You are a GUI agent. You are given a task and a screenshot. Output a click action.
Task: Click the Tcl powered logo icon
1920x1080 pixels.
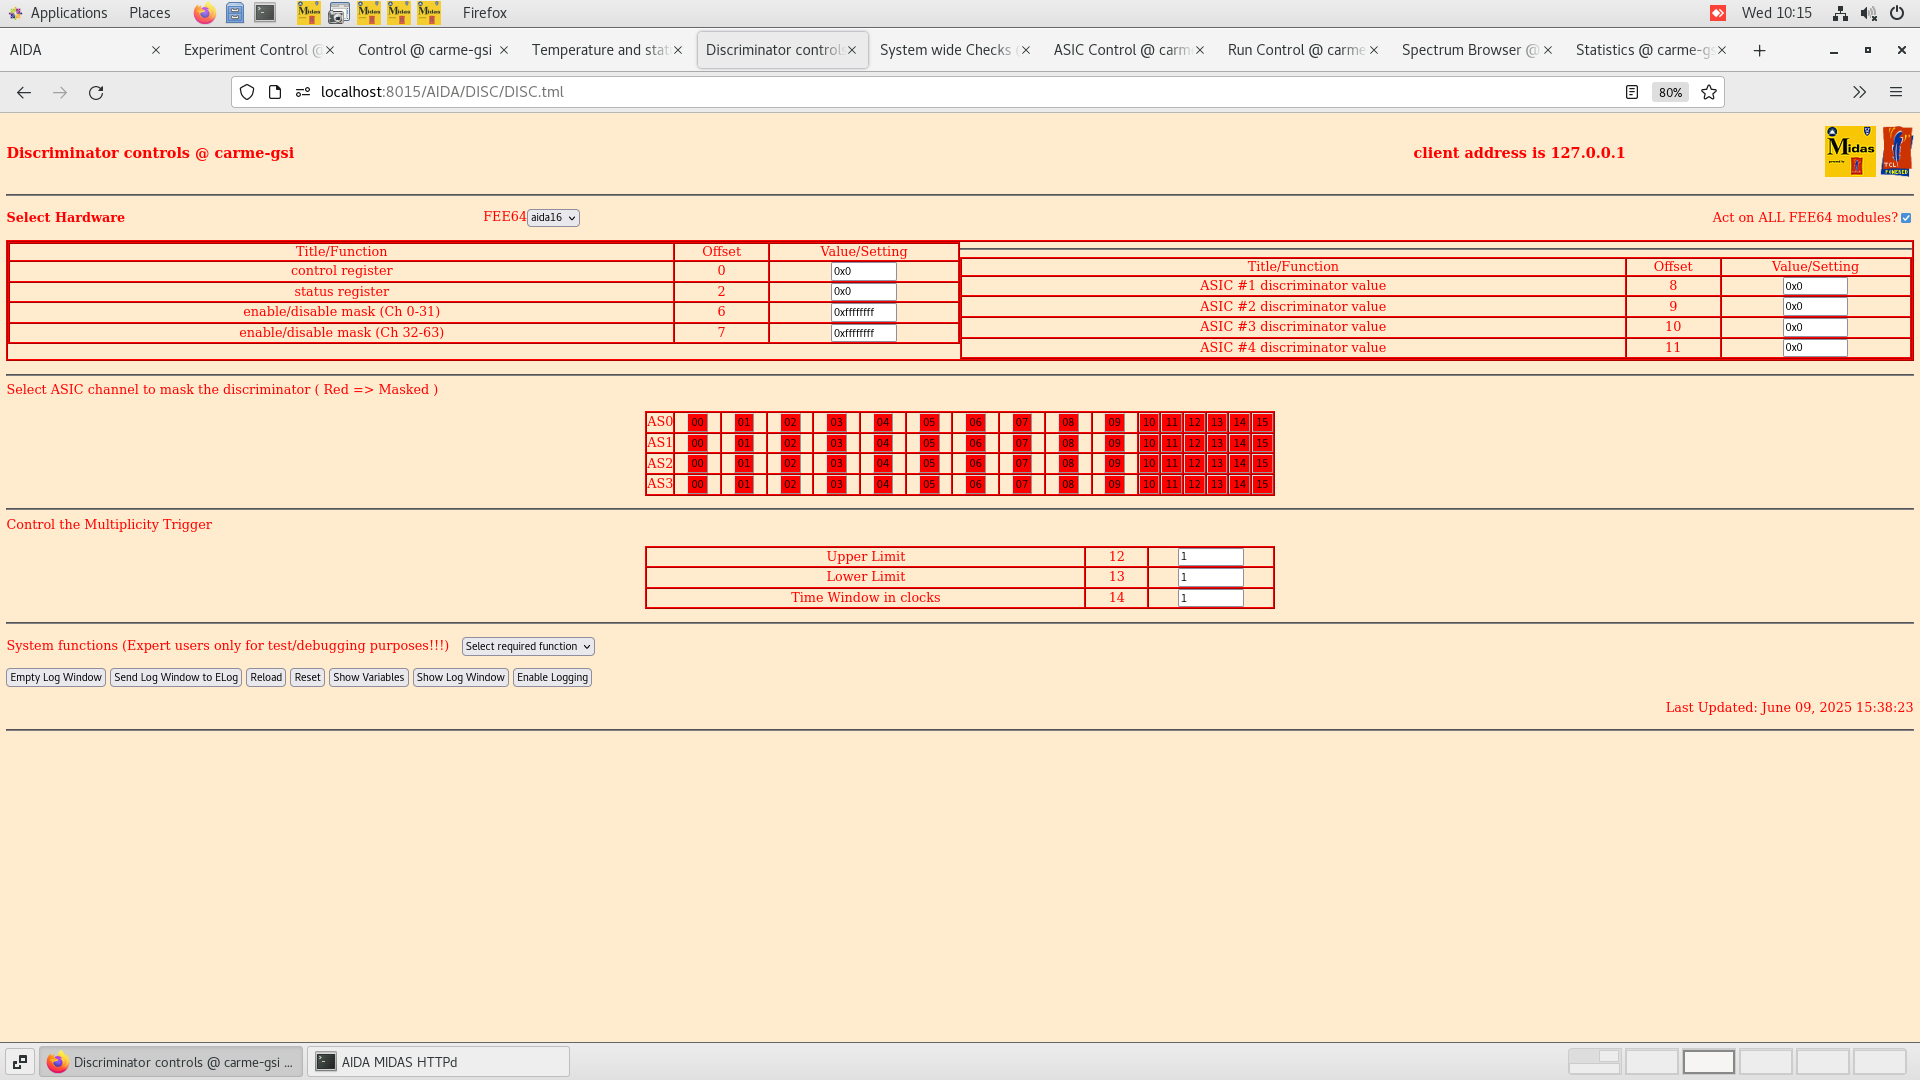coord(1896,152)
